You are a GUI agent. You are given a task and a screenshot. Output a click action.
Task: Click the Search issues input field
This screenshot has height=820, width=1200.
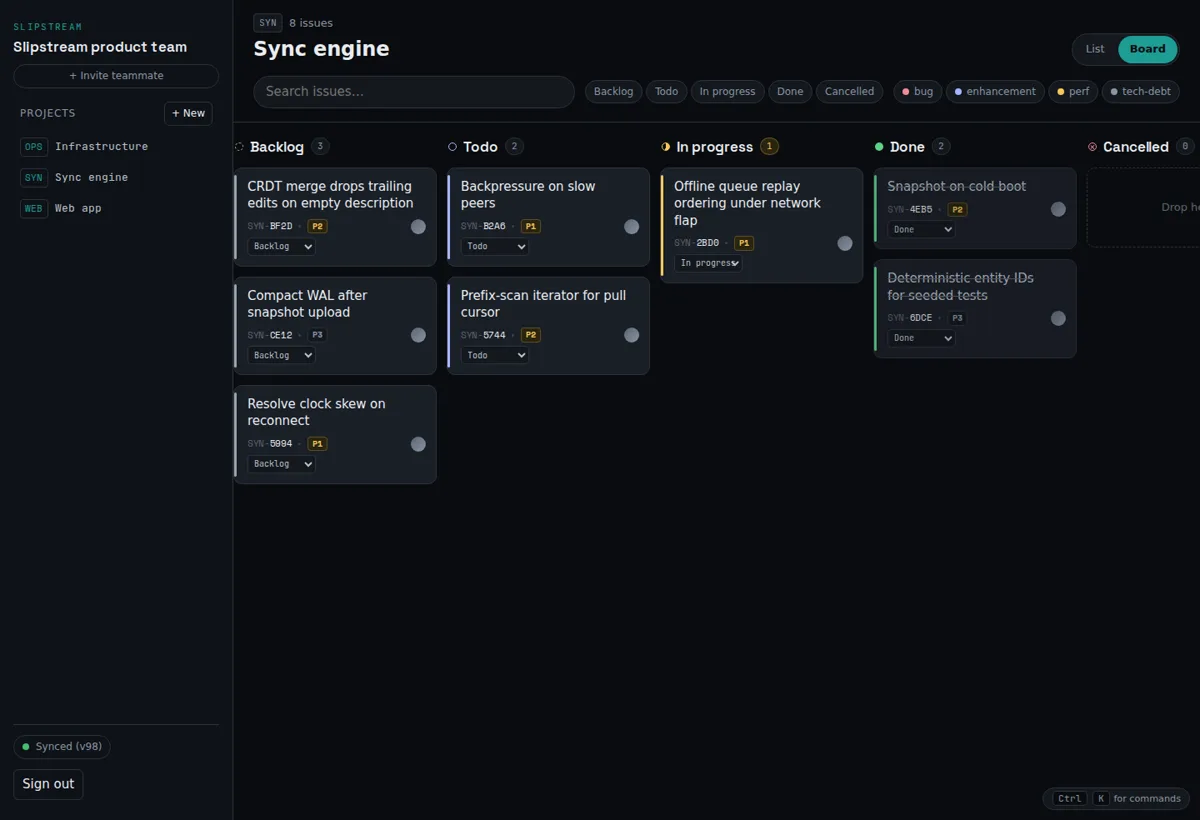coord(414,92)
